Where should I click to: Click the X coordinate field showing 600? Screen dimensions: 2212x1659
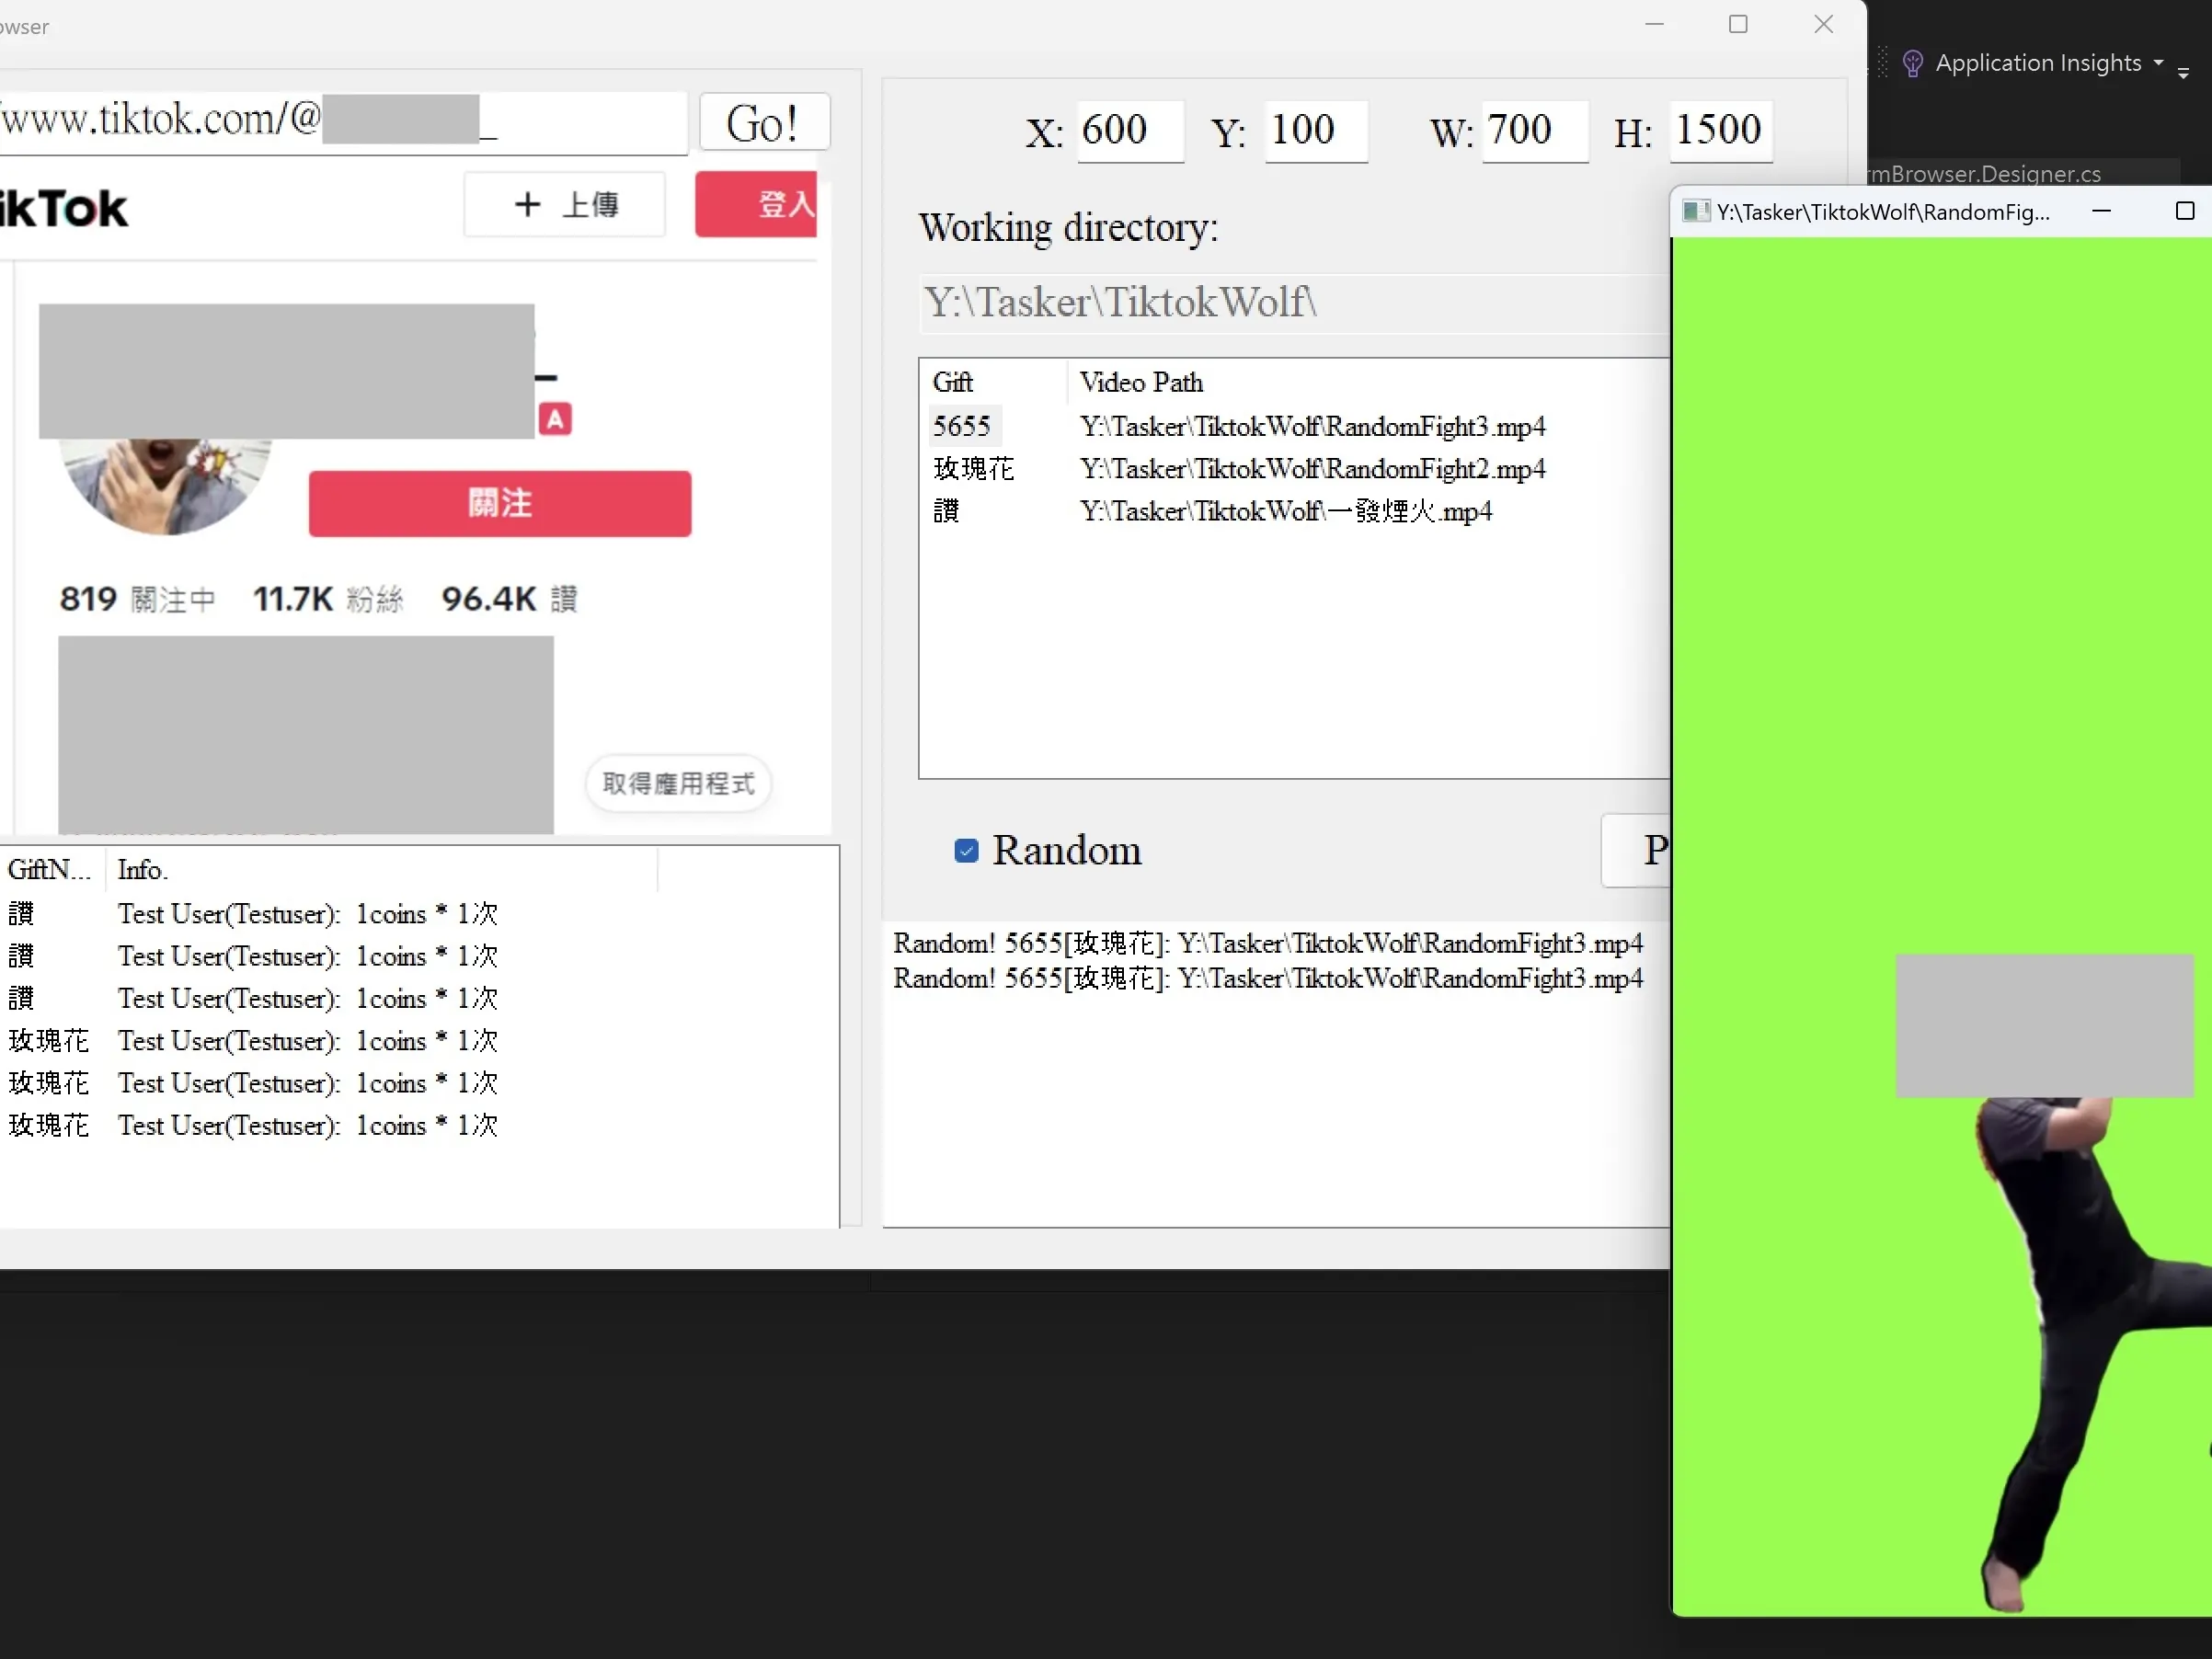coord(1129,131)
